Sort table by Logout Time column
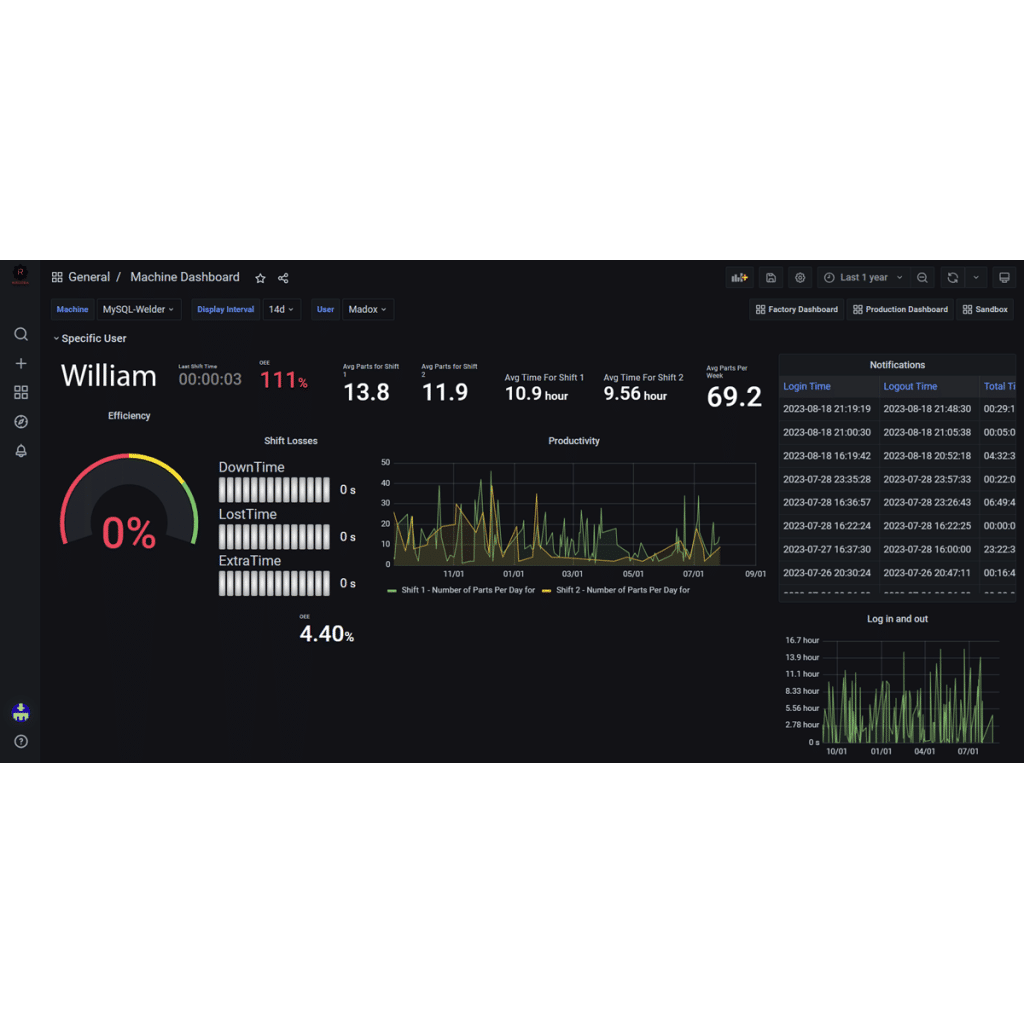The image size is (1024, 1024). click(x=910, y=387)
